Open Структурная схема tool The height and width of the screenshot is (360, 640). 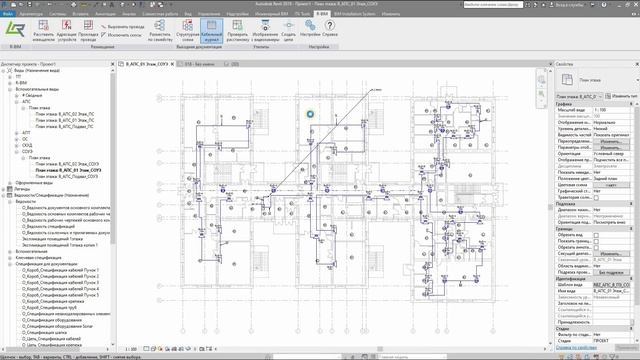pos(187,31)
